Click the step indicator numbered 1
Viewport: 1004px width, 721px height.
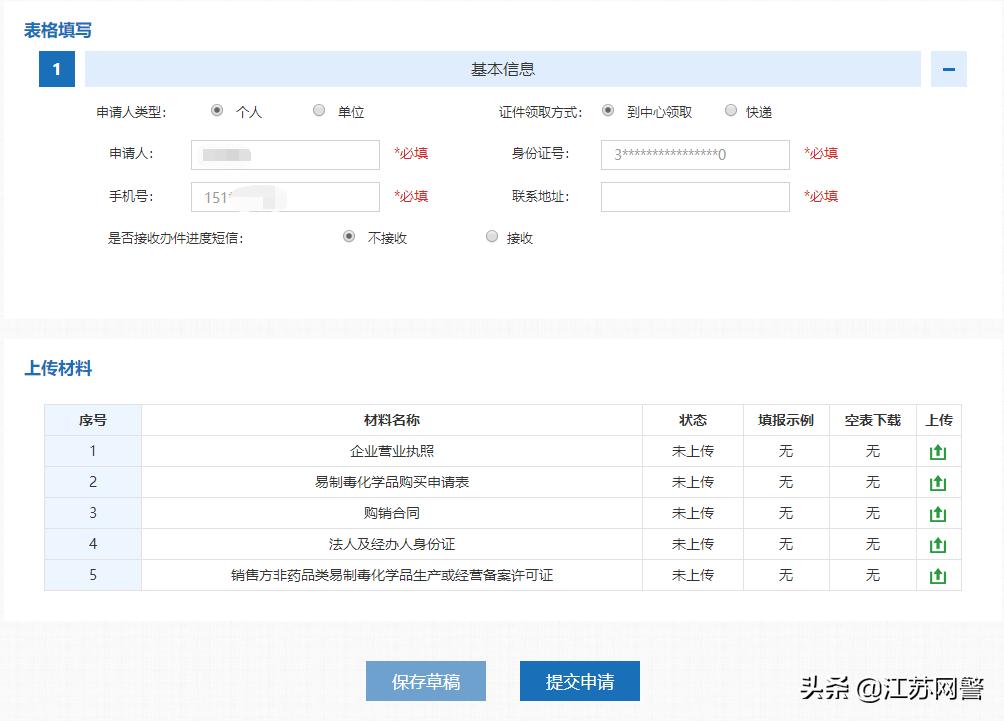pyautogui.click(x=56, y=69)
